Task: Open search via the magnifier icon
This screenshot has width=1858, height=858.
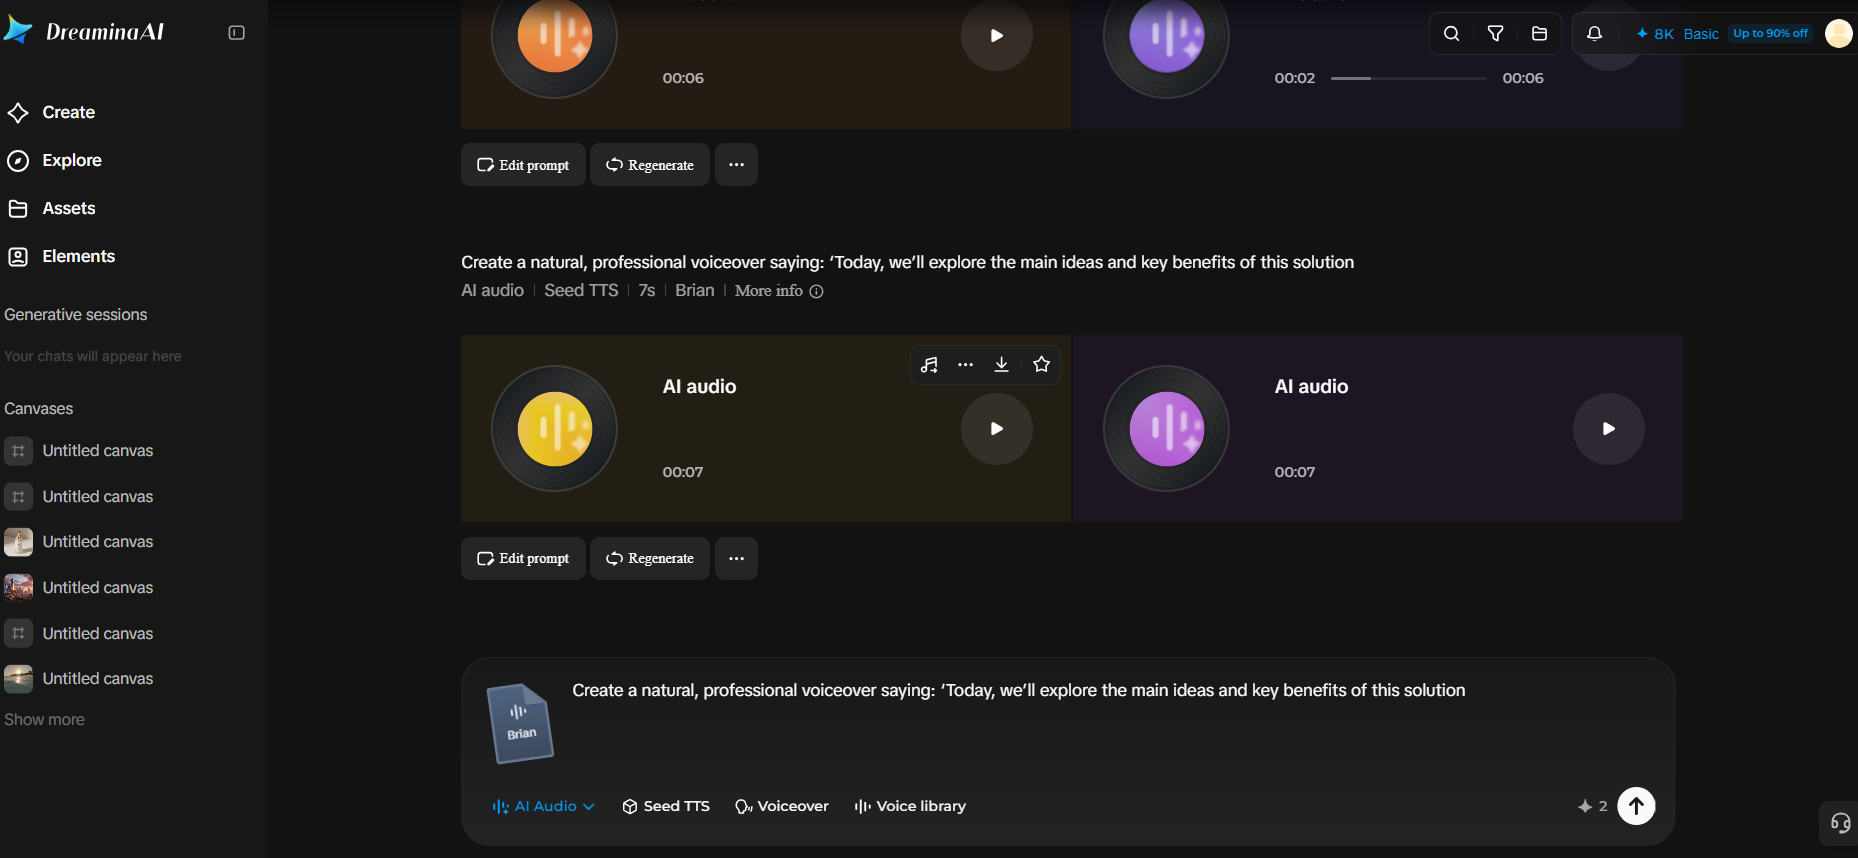Action: coord(1451,34)
